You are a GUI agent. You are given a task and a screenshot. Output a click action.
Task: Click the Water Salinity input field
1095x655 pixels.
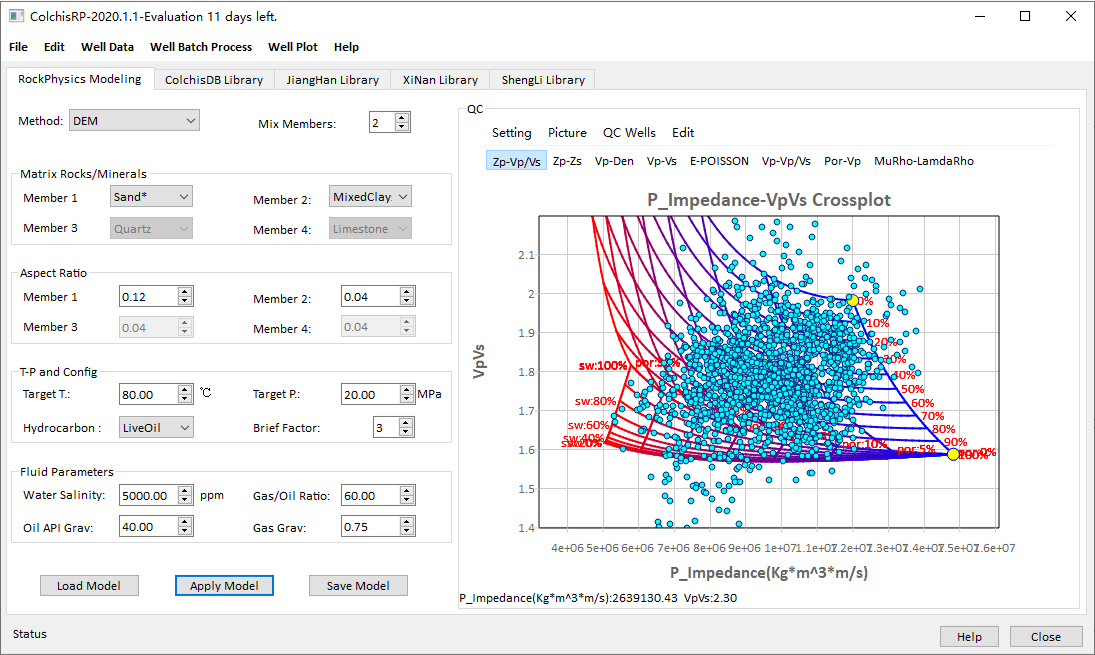pyautogui.click(x=149, y=496)
